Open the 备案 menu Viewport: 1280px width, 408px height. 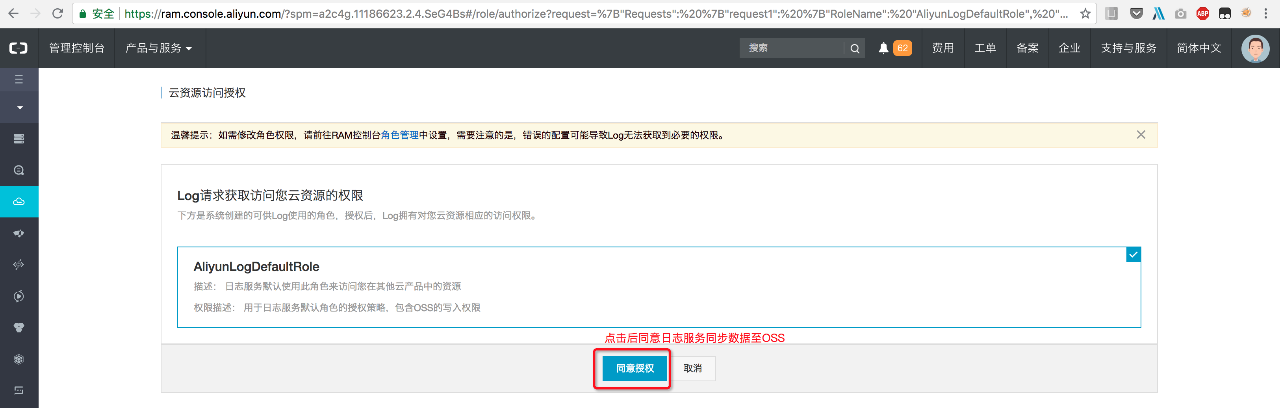pyautogui.click(x=1027, y=48)
